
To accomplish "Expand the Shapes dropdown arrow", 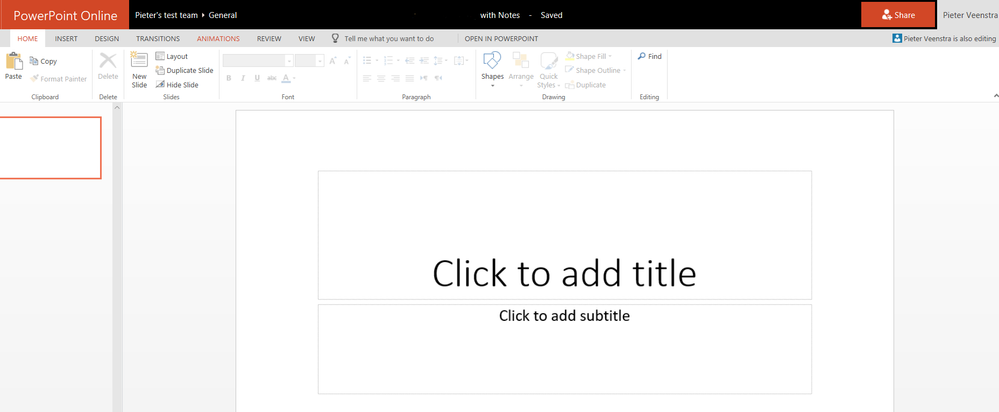I will click(492, 85).
